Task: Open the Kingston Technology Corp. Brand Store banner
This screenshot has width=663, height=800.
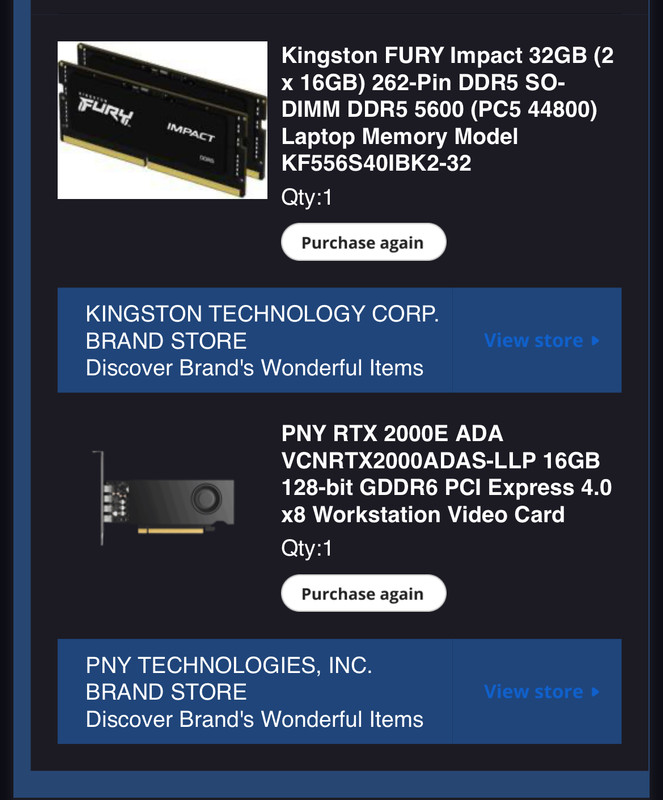Action: [x=339, y=340]
